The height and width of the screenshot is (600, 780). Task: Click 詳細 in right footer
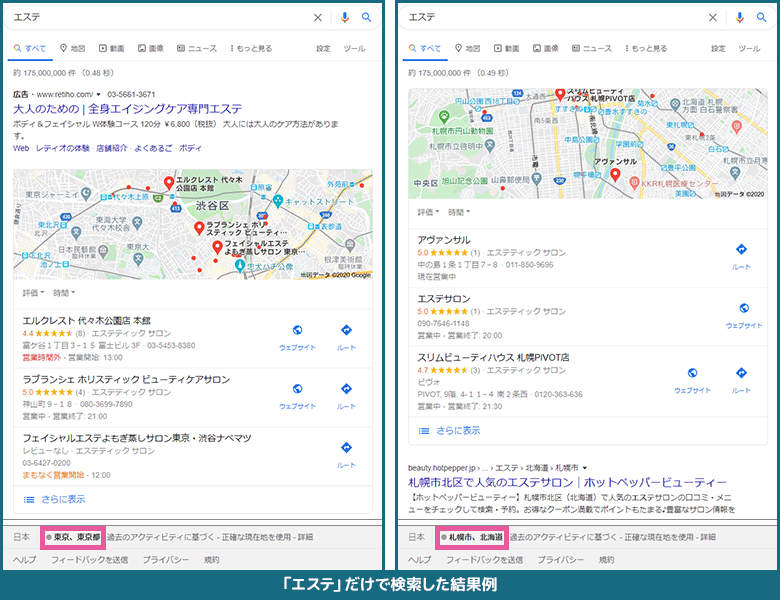[x=708, y=537]
